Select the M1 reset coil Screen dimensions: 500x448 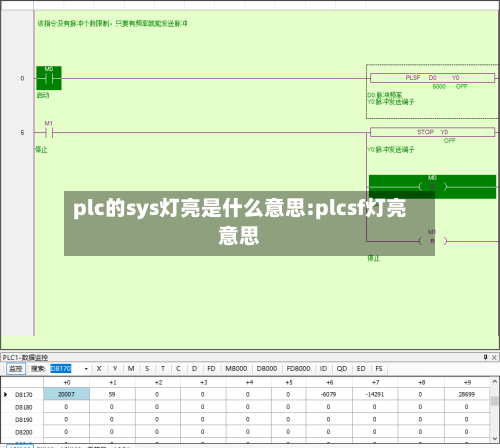[x=432, y=241]
